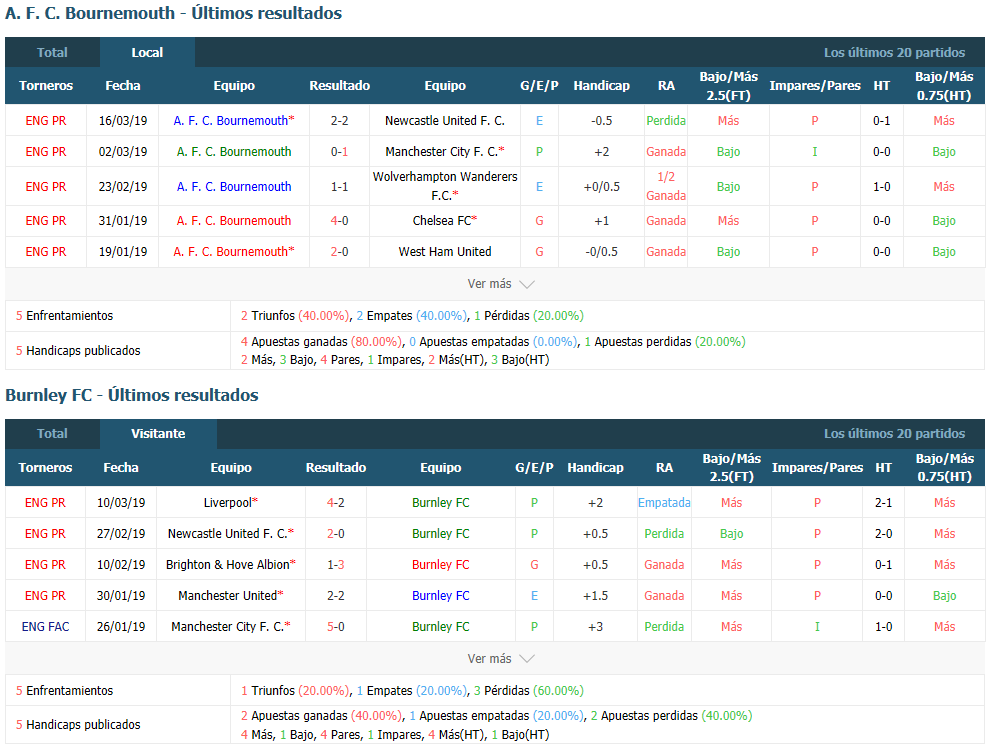
Task: Click ENG PR in the 16/03/19 row
Action: 46,121
